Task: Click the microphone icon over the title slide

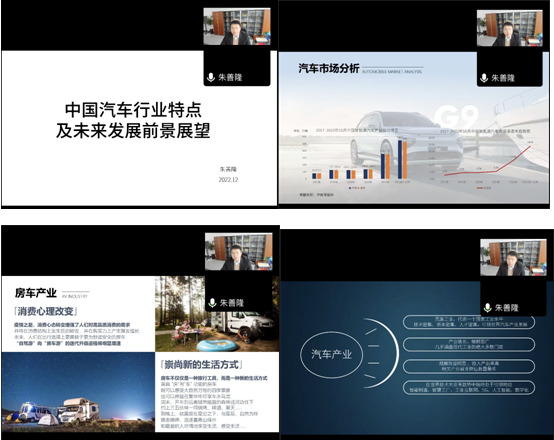Action: tap(211, 77)
